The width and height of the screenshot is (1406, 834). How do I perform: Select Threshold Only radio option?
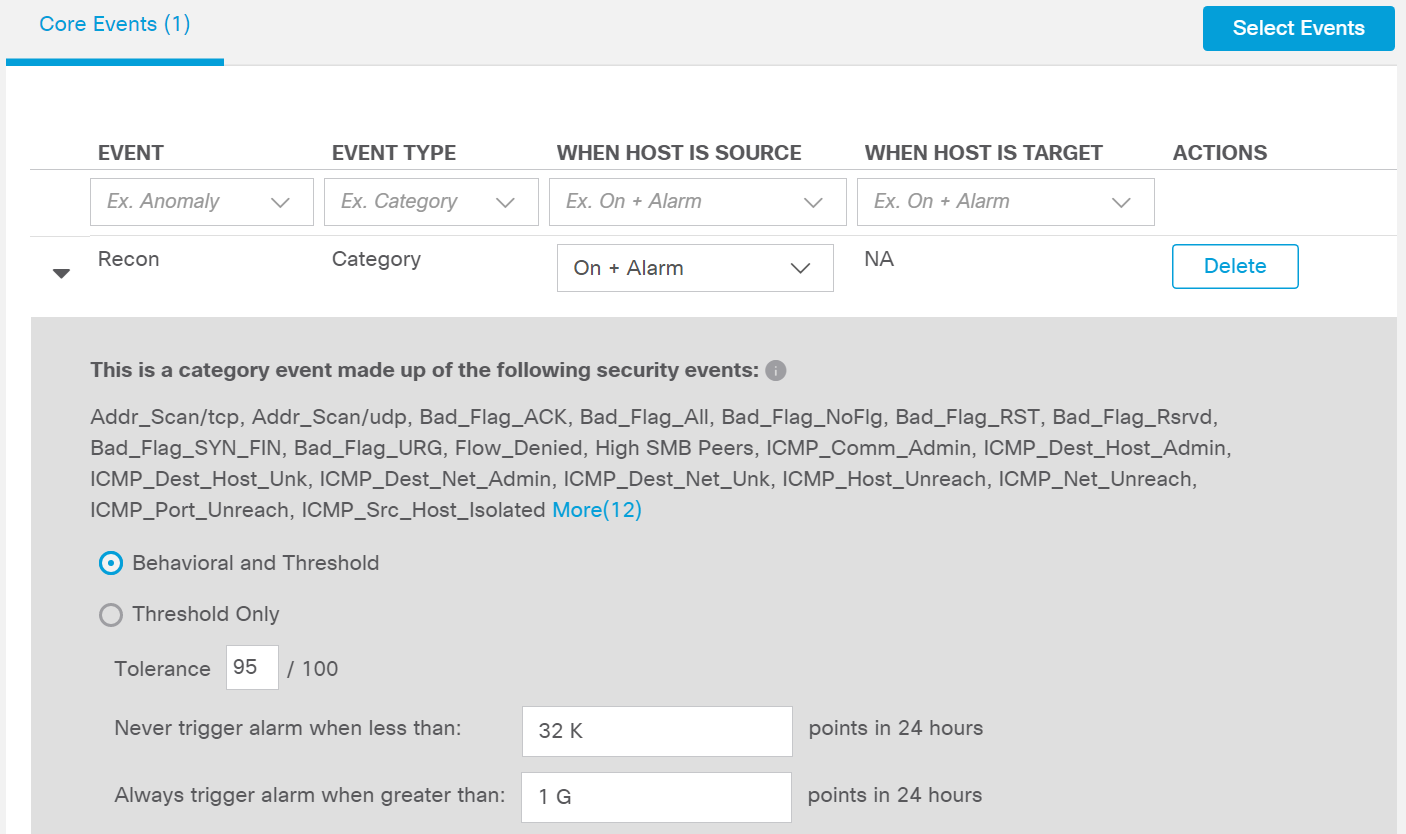[x=110, y=615]
